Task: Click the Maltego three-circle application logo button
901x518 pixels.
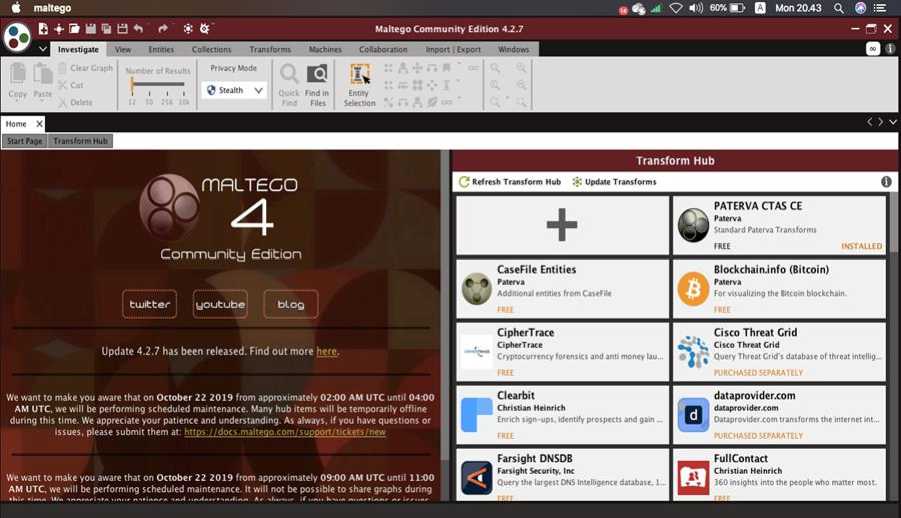Action: coord(17,37)
